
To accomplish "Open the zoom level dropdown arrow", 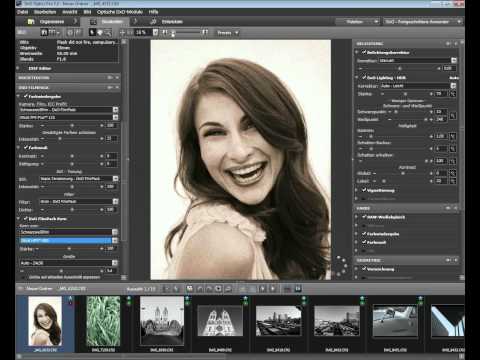I will [x=155, y=32].
